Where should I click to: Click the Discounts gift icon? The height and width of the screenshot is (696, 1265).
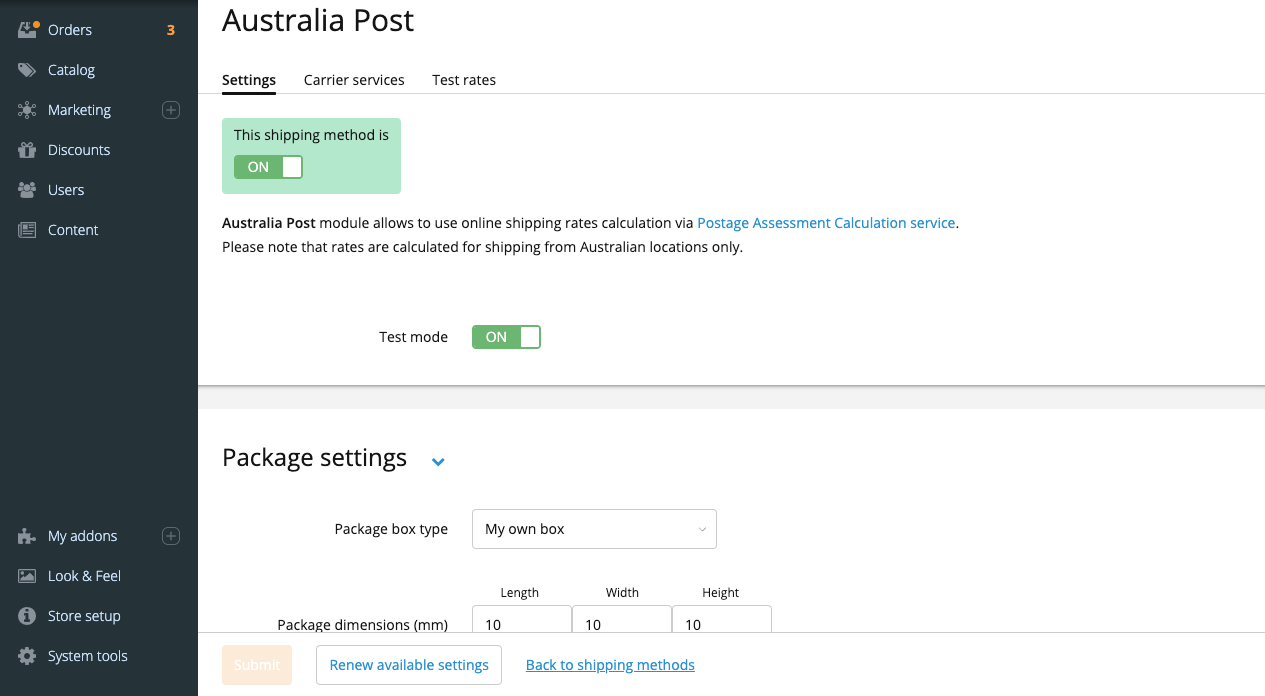click(x=27, y=150)
